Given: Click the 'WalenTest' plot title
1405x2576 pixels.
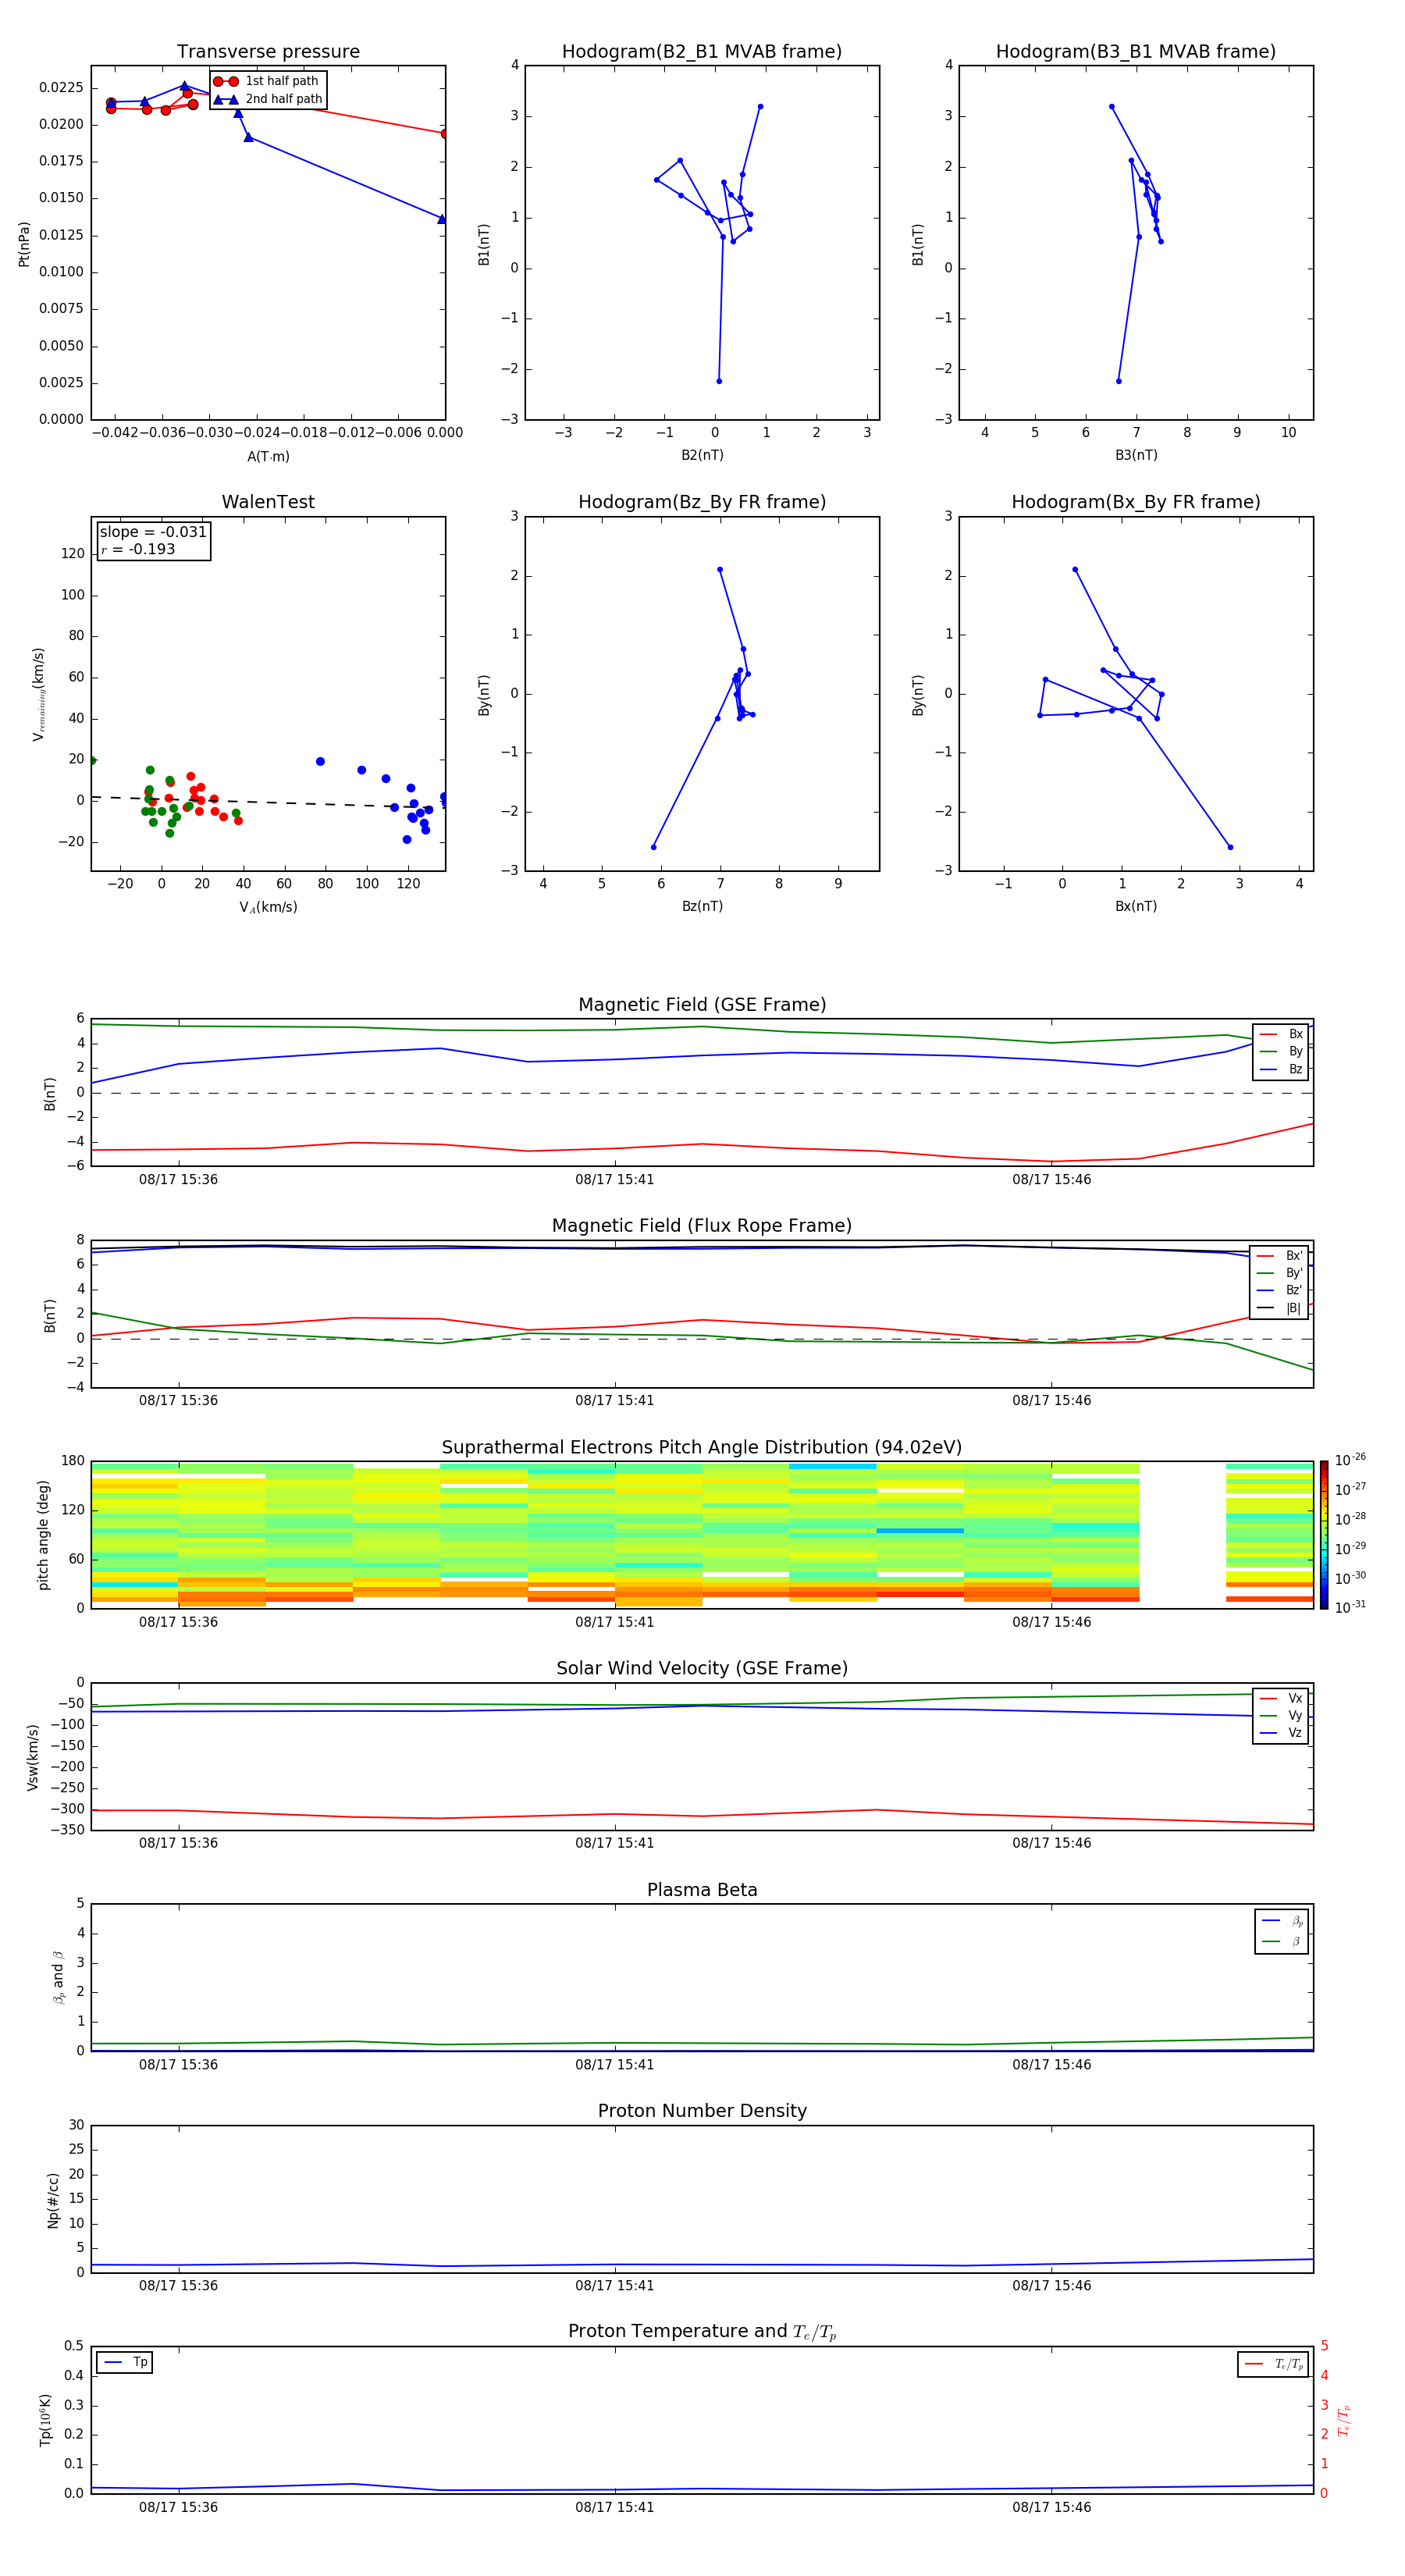Looking at the screenshot, I should (x=268, y=502).
